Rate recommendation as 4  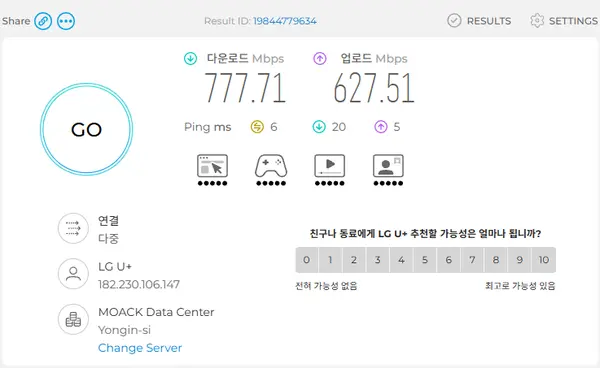401,260
